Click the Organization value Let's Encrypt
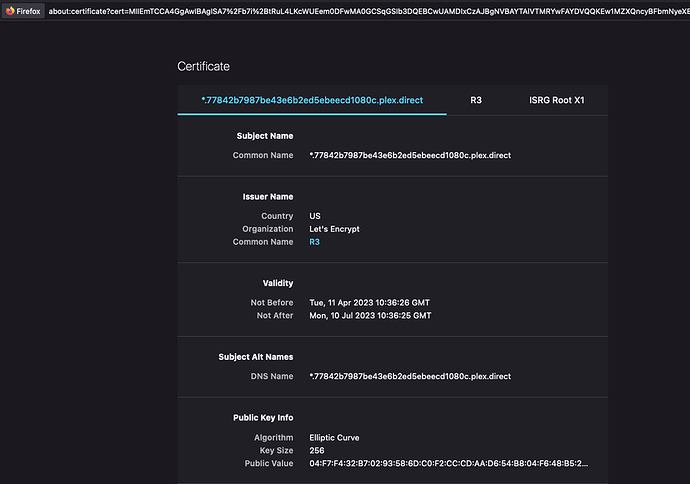Viewport: 690px width, 484px height. (335, 229)
